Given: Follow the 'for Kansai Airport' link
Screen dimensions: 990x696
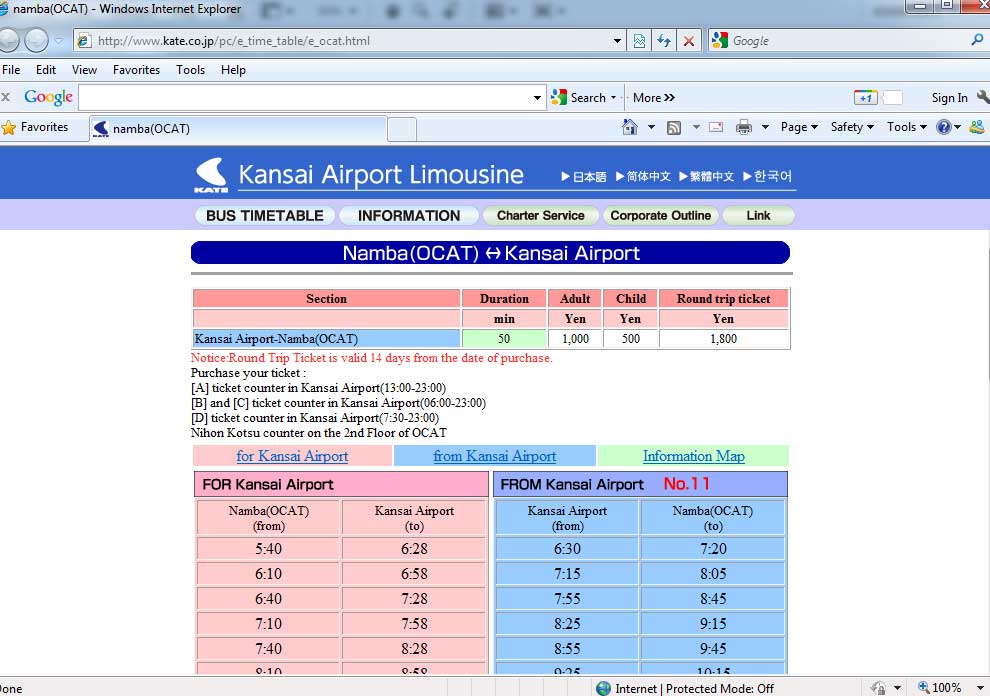Looking at the screenshot, I should [292, 456].
